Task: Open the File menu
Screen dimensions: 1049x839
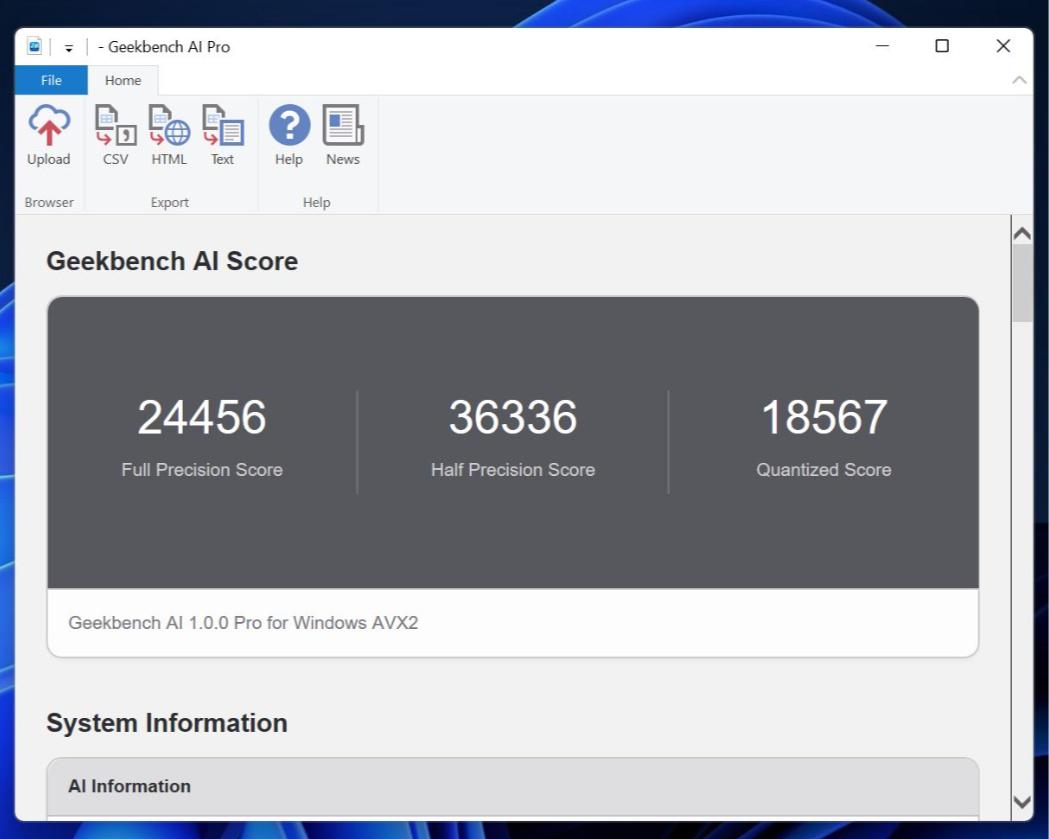Action: (50, 80)
